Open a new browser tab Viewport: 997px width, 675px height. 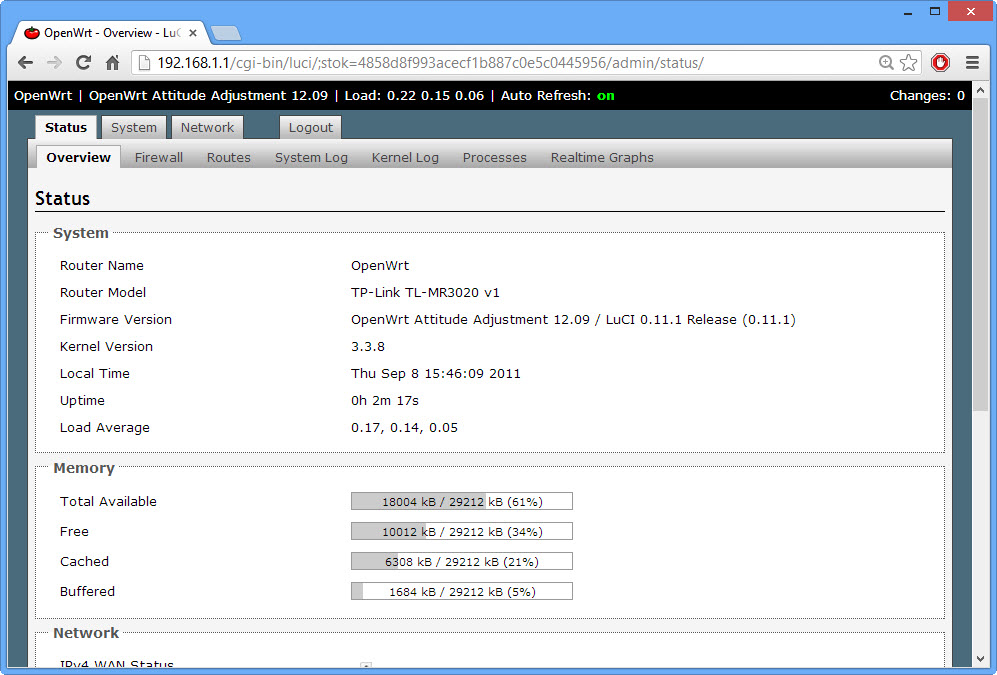(x=226, y=33)
